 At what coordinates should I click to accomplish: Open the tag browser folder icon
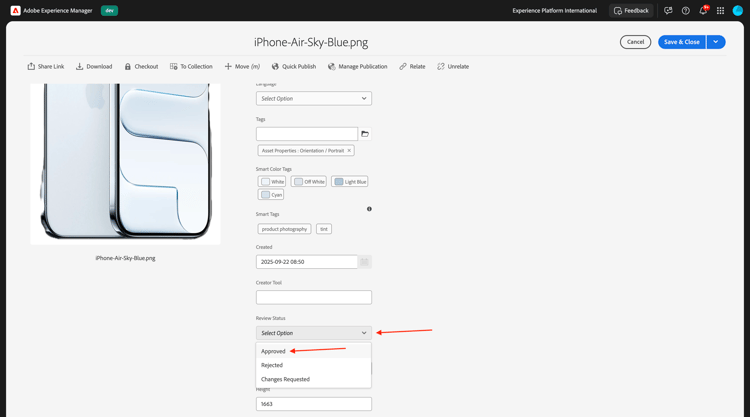point(365,134)
